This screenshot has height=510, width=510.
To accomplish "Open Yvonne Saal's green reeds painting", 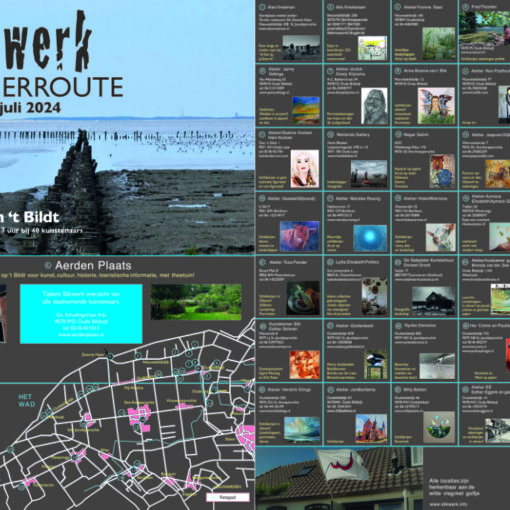I will coord(438,44).
